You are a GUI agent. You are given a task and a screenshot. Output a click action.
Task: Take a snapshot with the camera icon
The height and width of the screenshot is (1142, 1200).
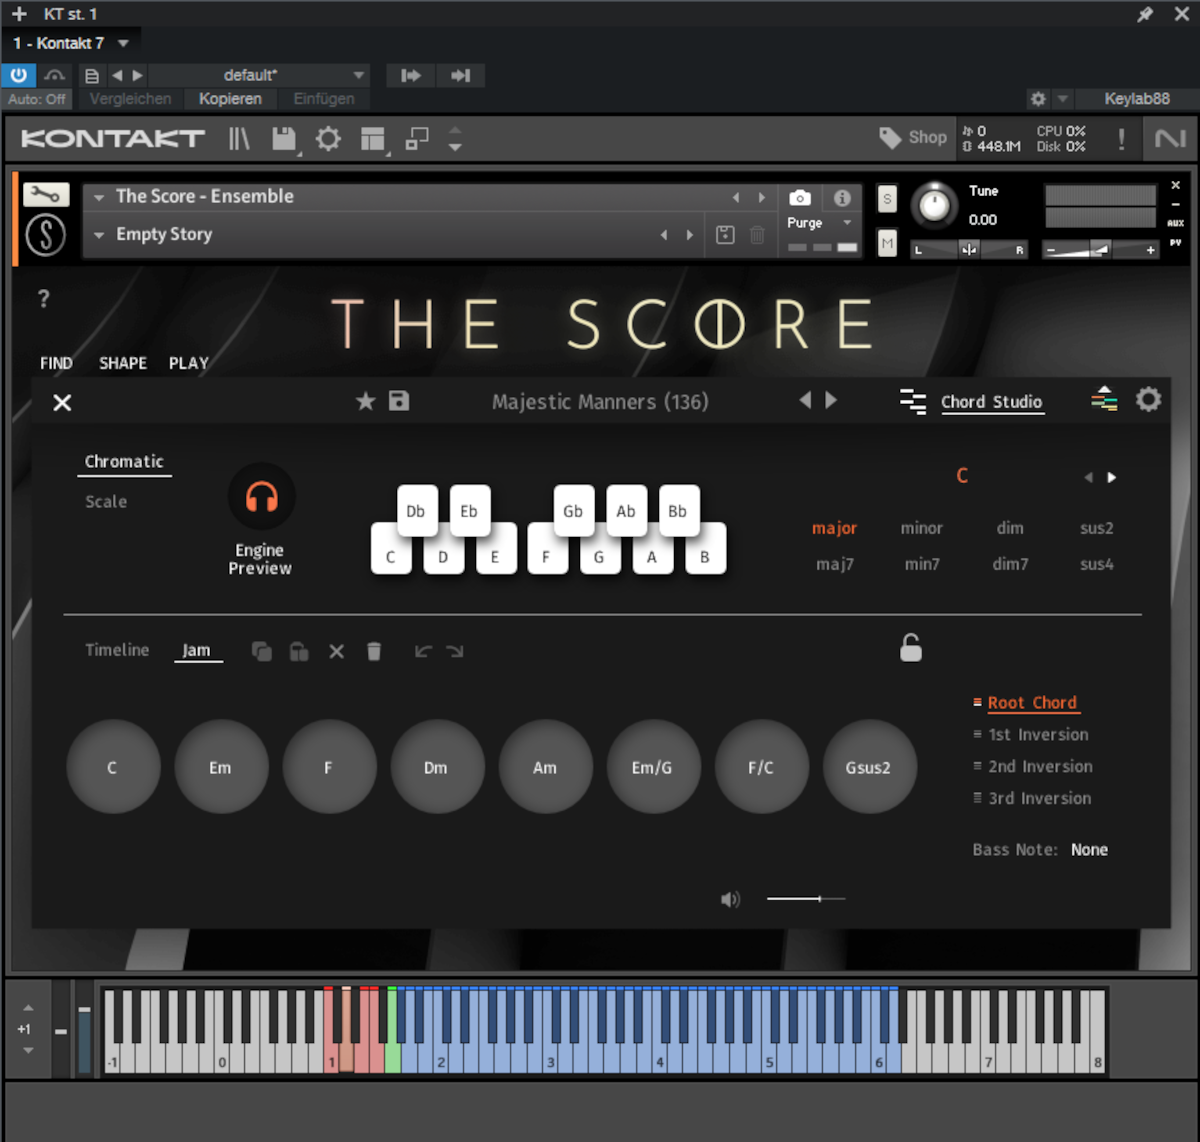point(799,198)
